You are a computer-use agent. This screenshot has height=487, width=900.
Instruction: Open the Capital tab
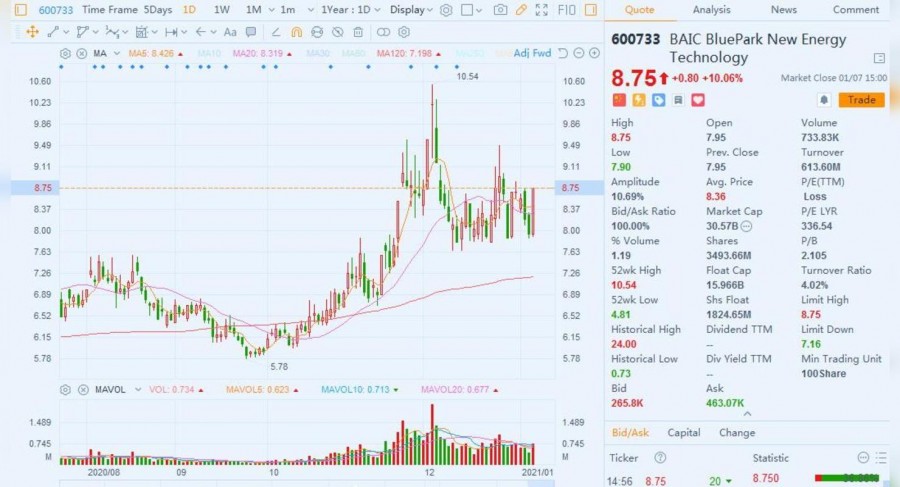tap(684, 433)
